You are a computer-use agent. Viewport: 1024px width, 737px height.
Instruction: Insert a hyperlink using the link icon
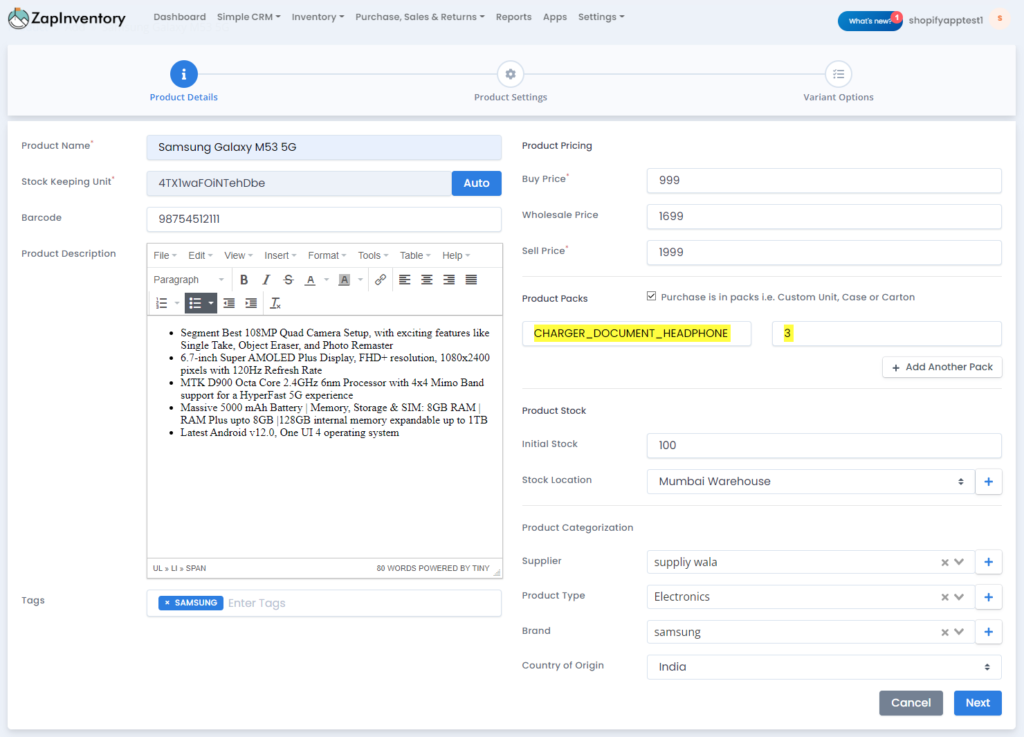point(380,279)
